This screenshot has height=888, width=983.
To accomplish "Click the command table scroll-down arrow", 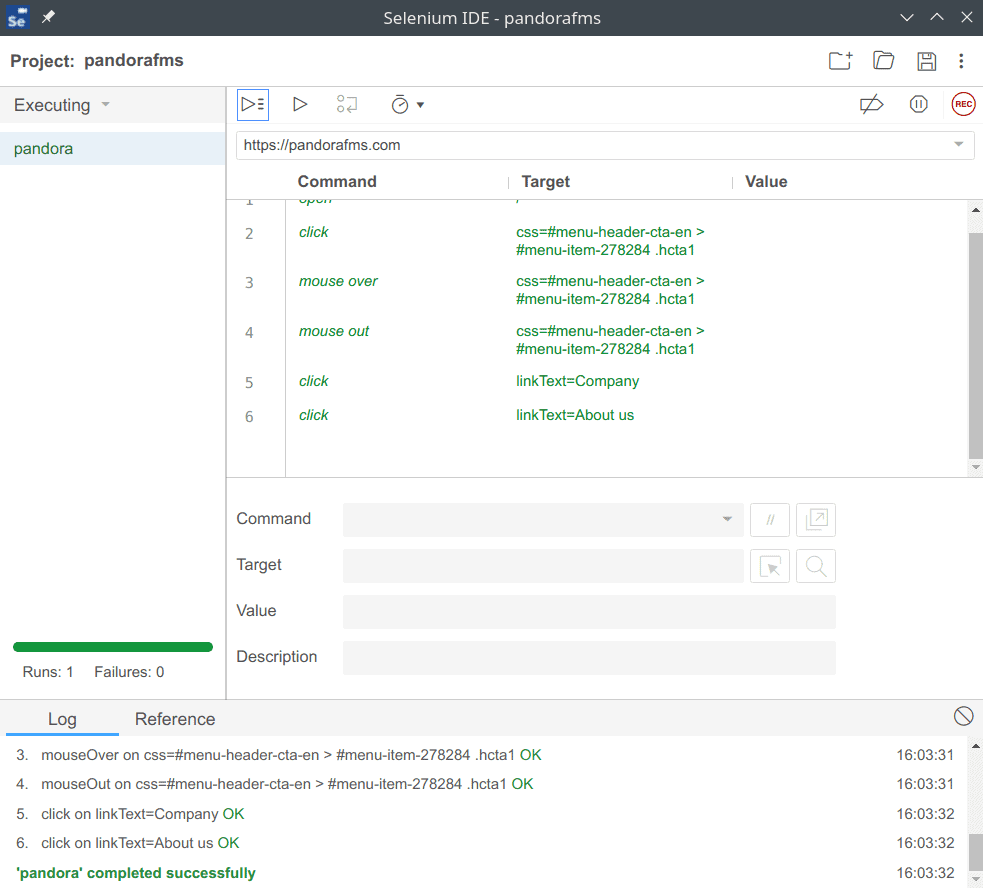I will coord(975,467).
